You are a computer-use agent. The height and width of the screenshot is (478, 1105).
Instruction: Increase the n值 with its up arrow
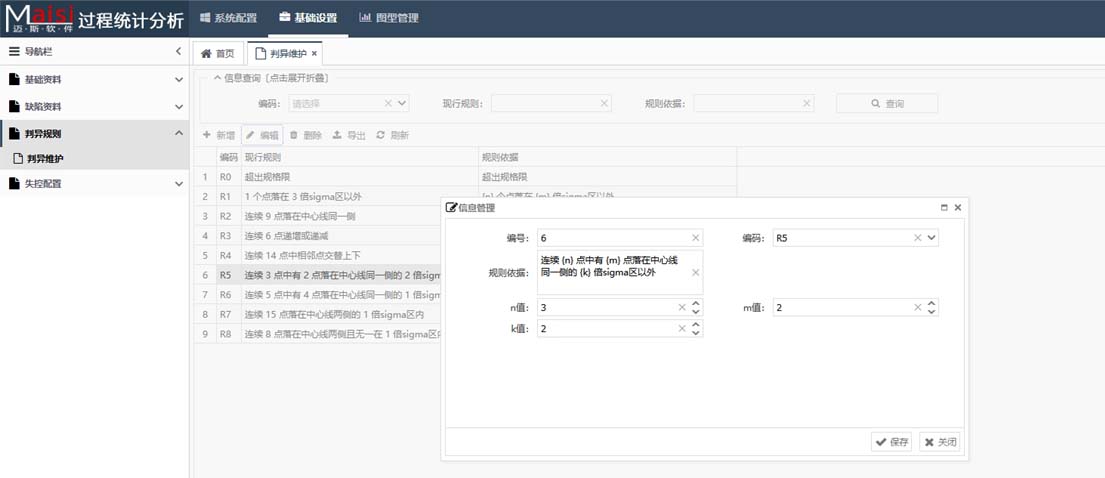696,303
